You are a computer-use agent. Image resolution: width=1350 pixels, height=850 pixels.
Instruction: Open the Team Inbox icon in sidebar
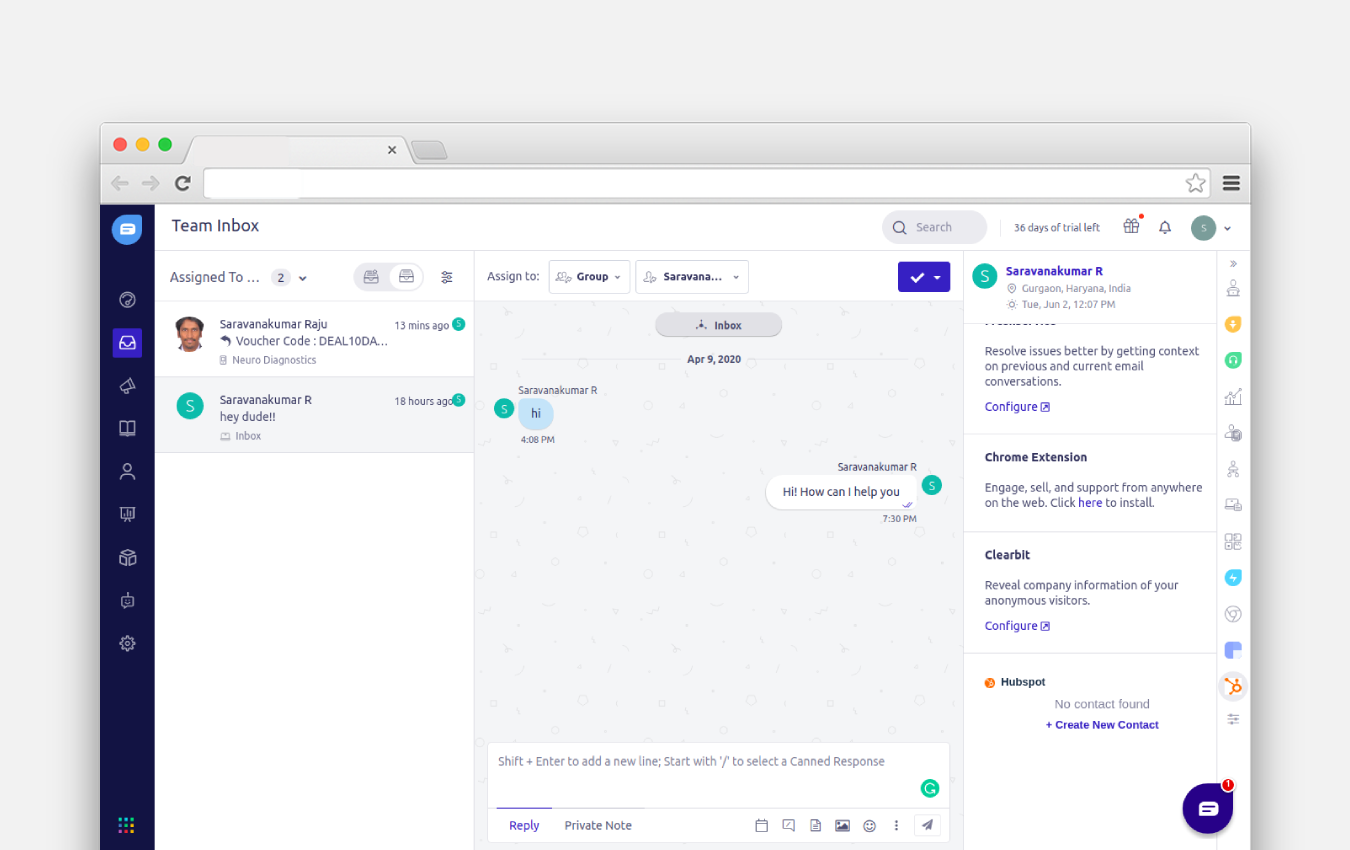point(127,343)
